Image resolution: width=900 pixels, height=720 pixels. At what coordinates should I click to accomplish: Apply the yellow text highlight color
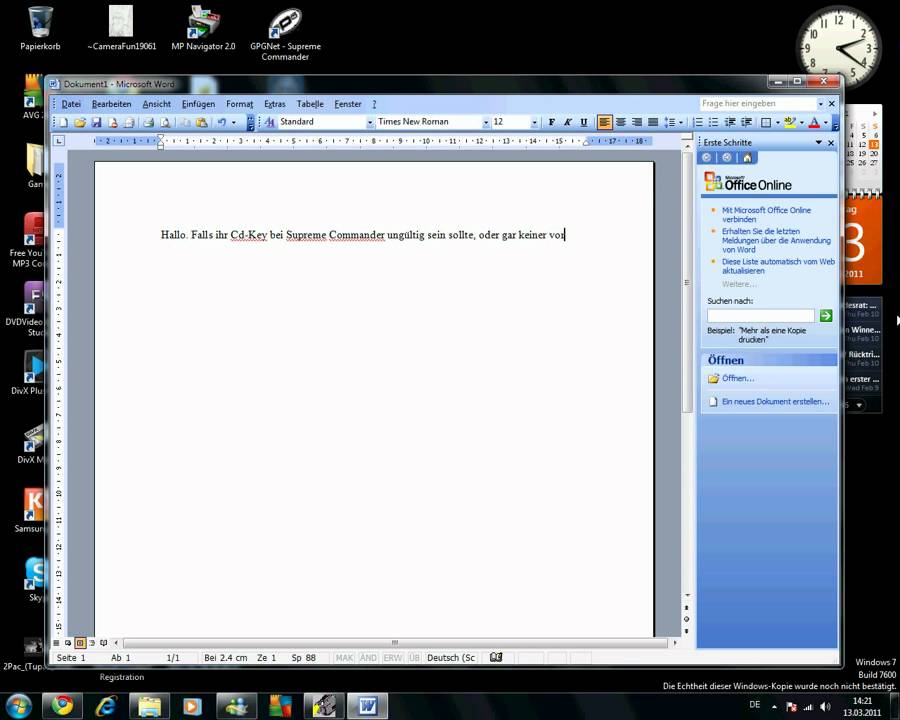click(x=790, y=122)
